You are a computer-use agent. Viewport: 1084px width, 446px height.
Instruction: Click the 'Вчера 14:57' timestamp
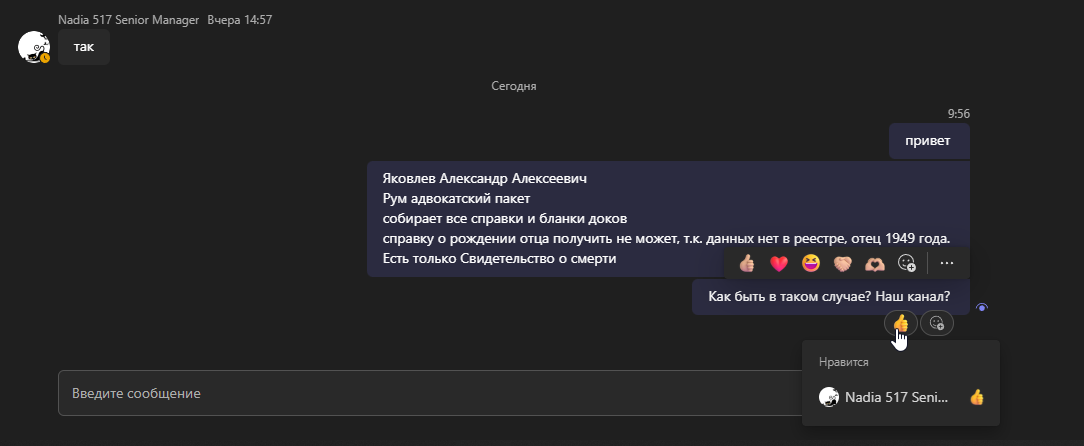pos(240,20)
